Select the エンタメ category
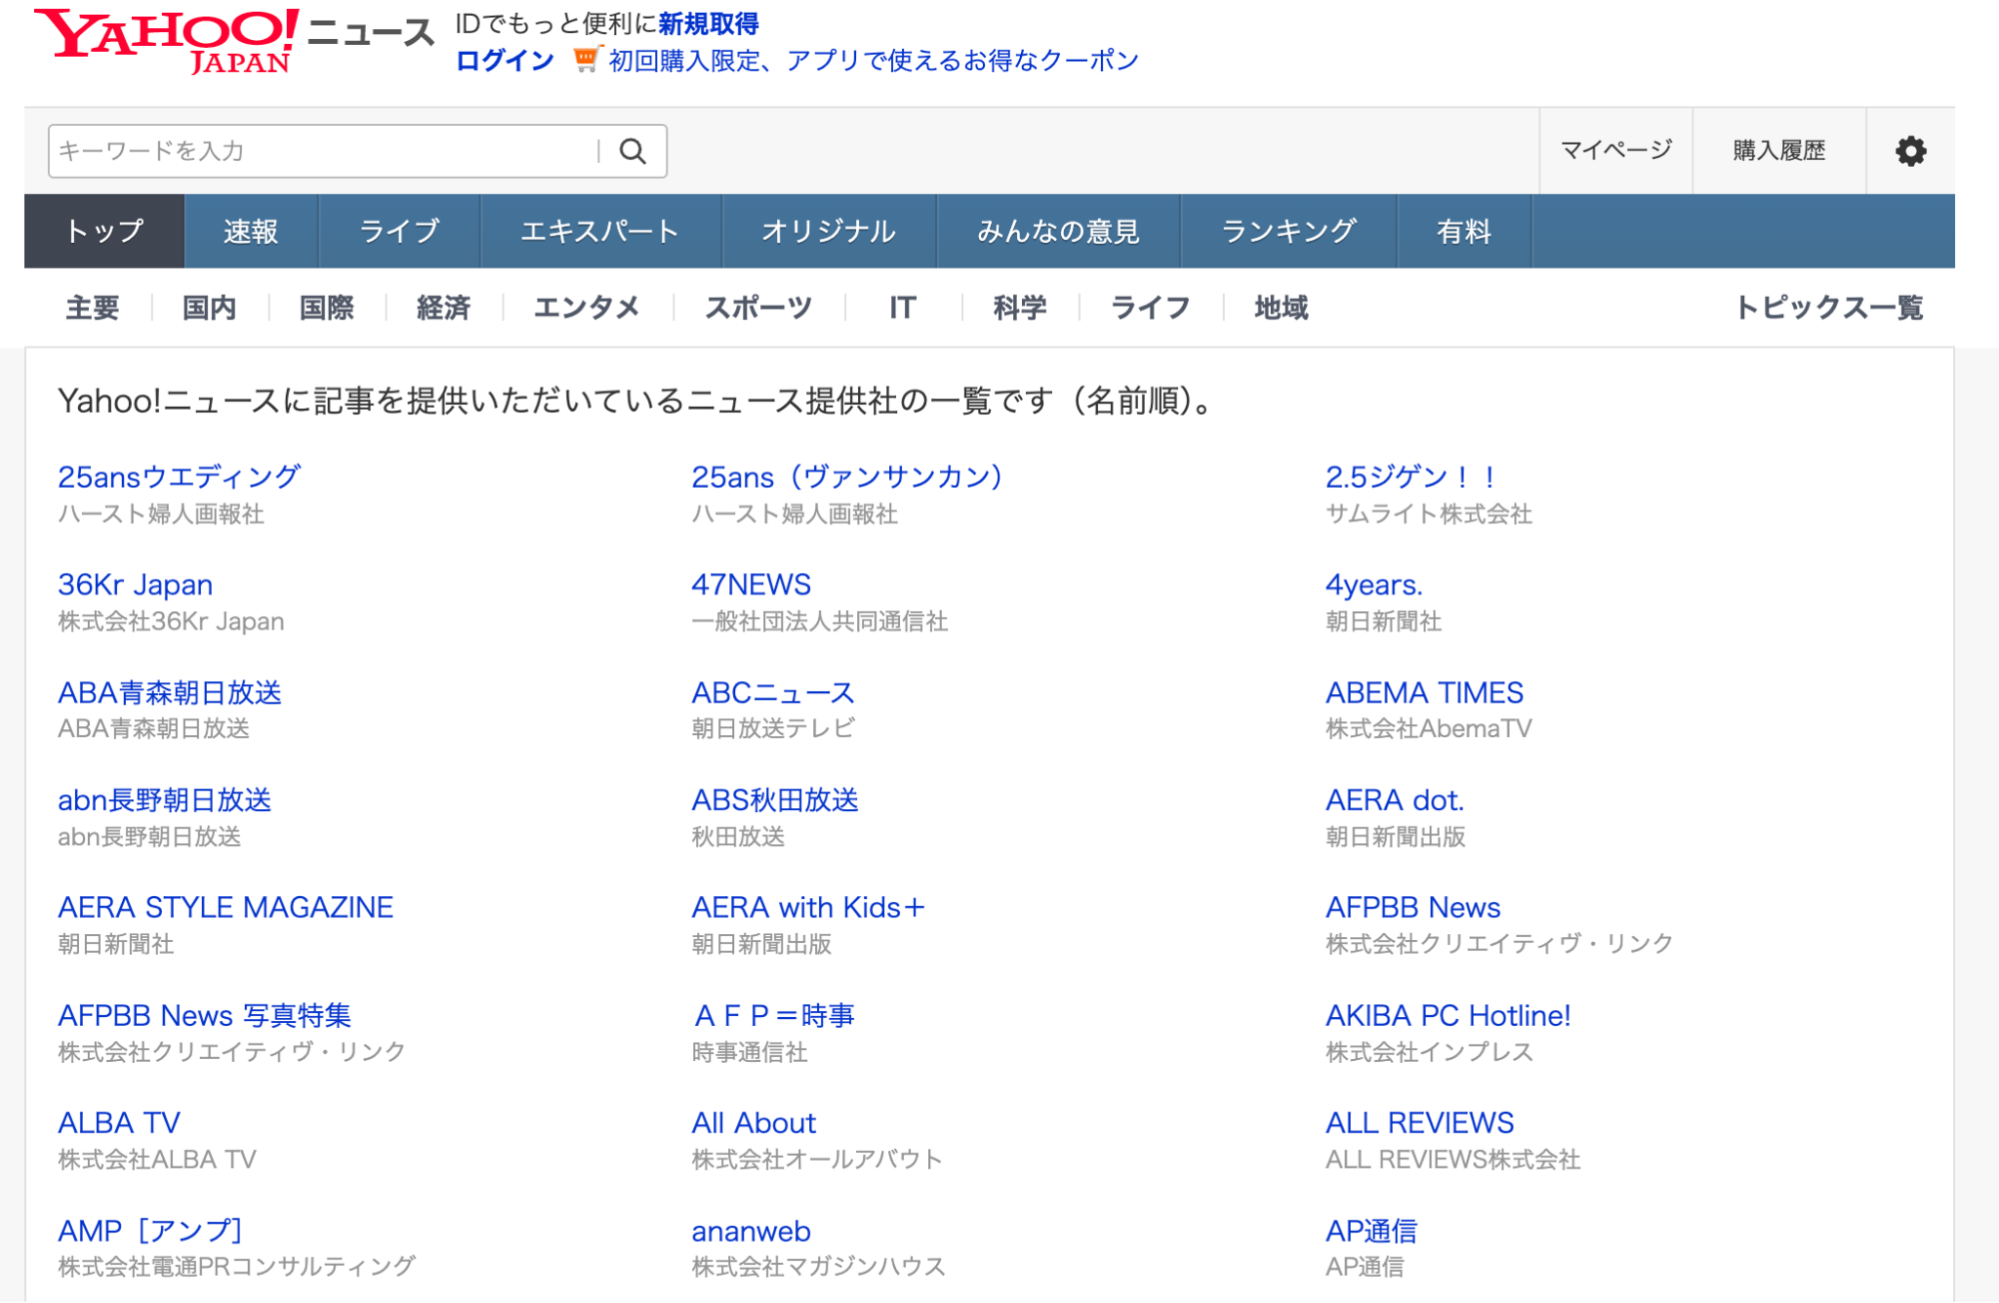1999x1303 pixels. [x=587, y=307]
